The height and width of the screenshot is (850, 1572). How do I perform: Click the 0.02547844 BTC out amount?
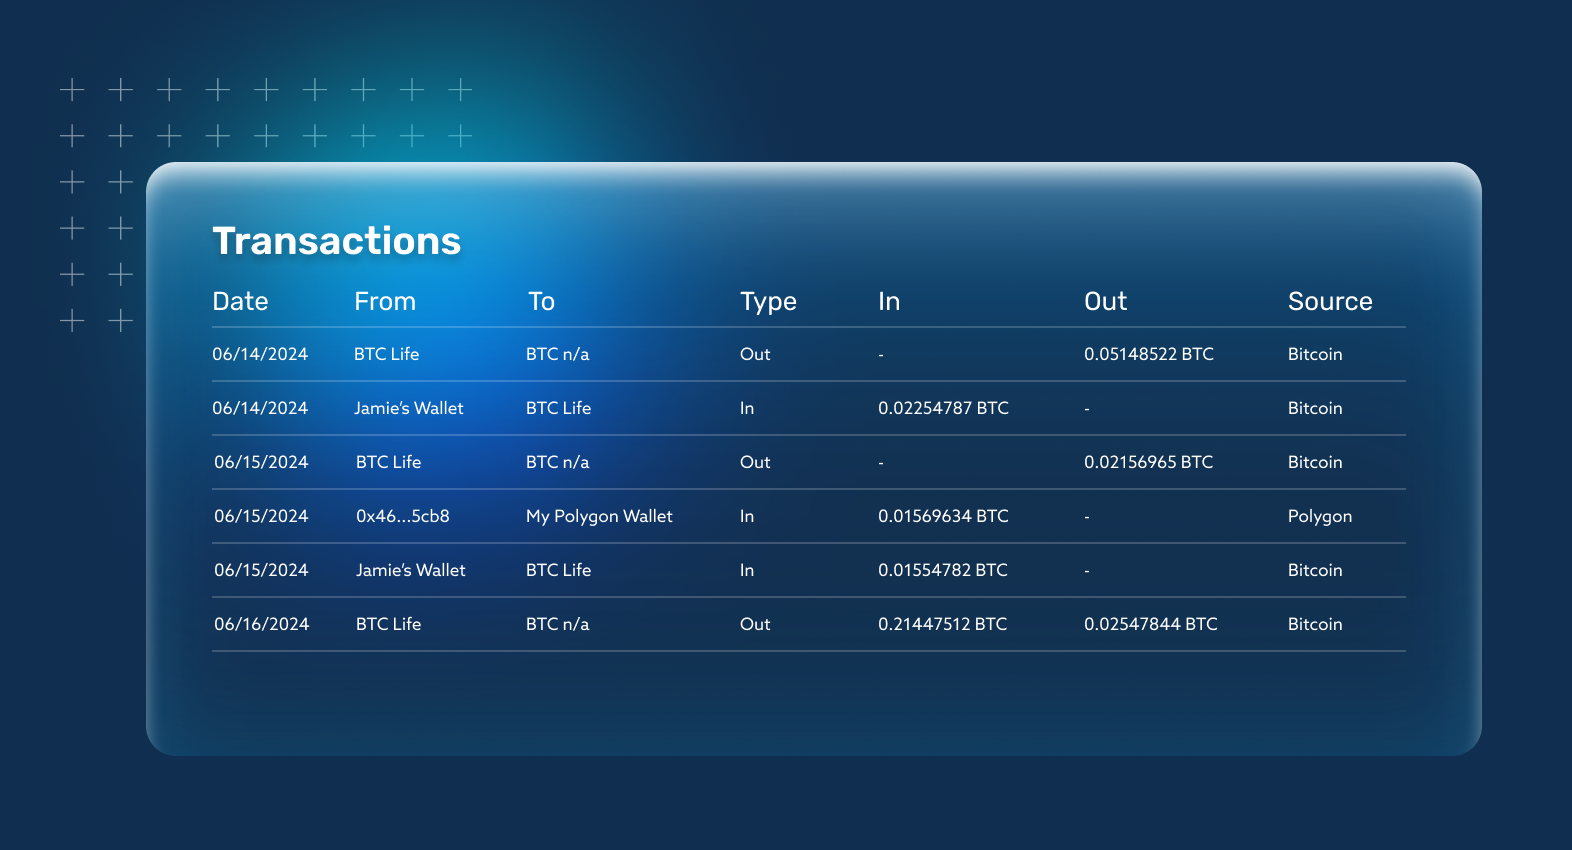coord(1150,624)
